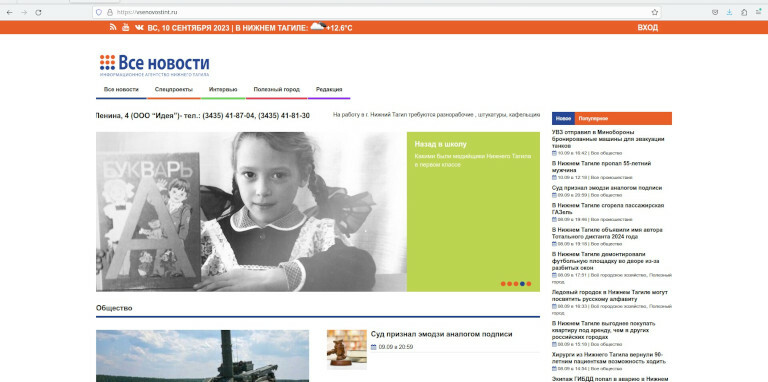Open the Общество section heading
768x382 pixels.
point(114,308)
